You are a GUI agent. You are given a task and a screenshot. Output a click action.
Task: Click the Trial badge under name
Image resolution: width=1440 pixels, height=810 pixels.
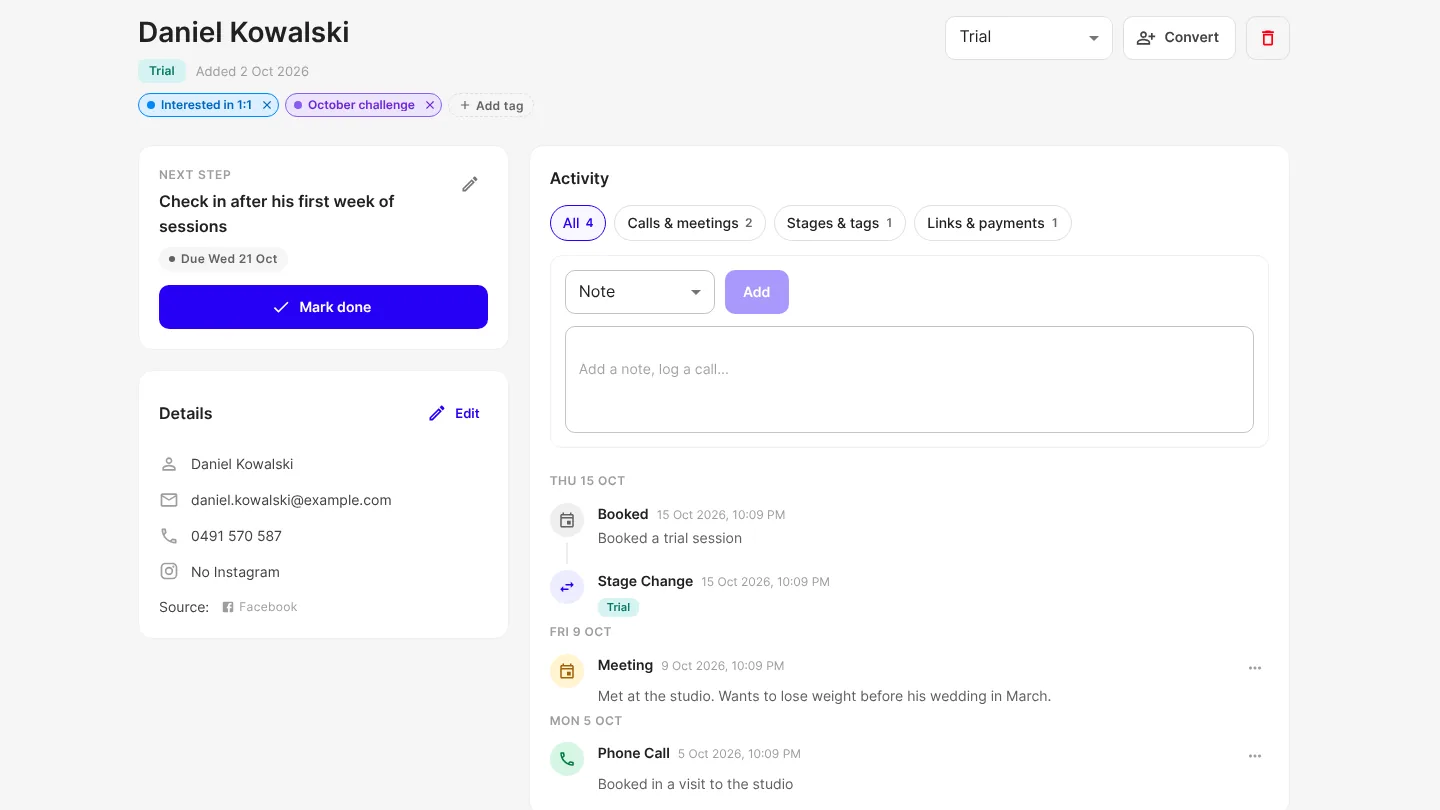162,71
